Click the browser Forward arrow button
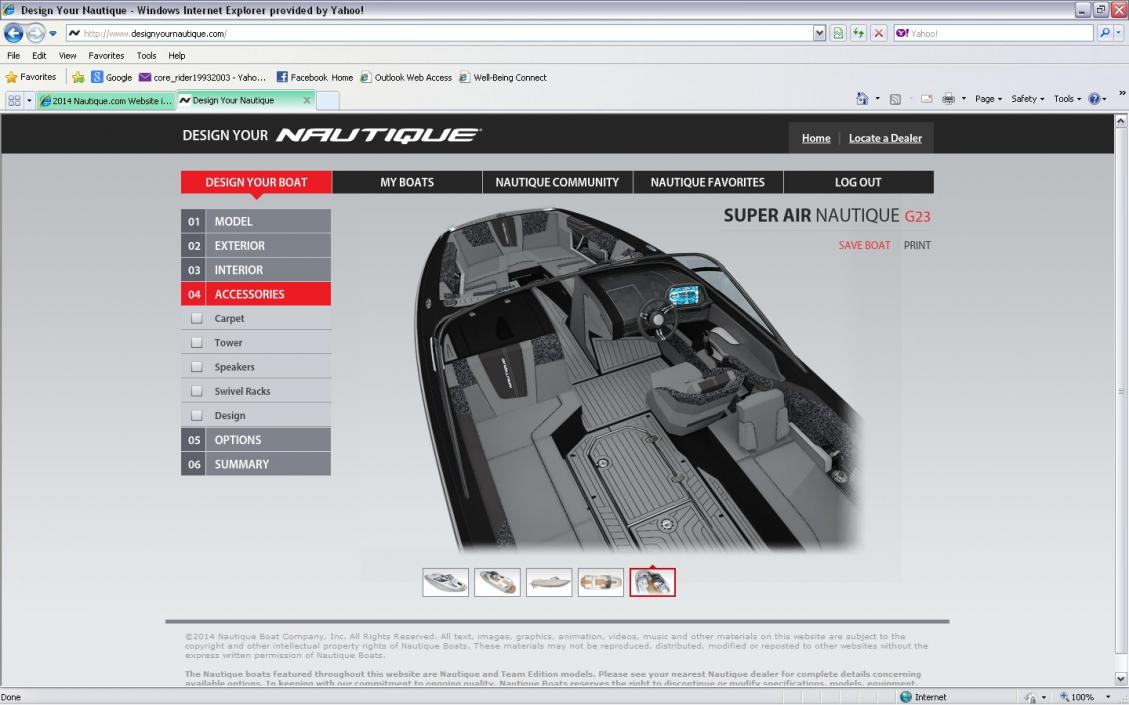The width and height of the screenshot is (1129, 705). [x=35, y=33]
